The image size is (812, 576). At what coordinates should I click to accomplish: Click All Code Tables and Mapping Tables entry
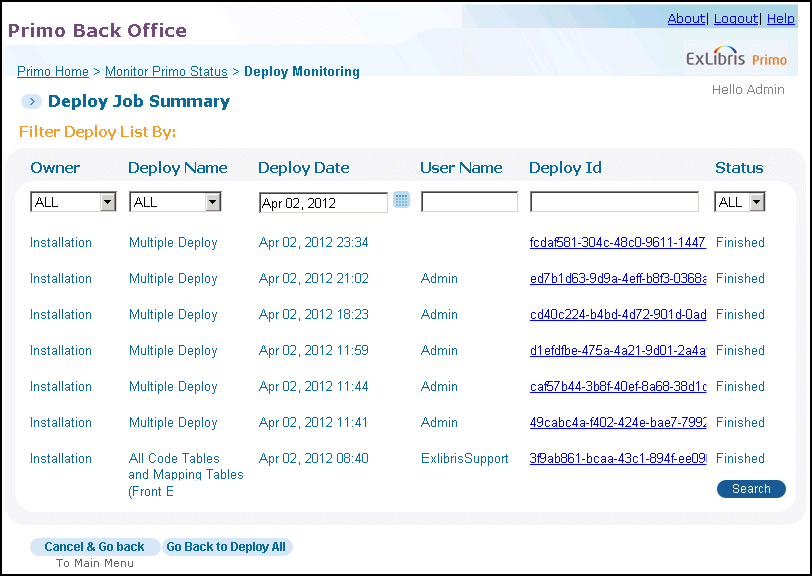pyautogui.click(x=186, y=474)
